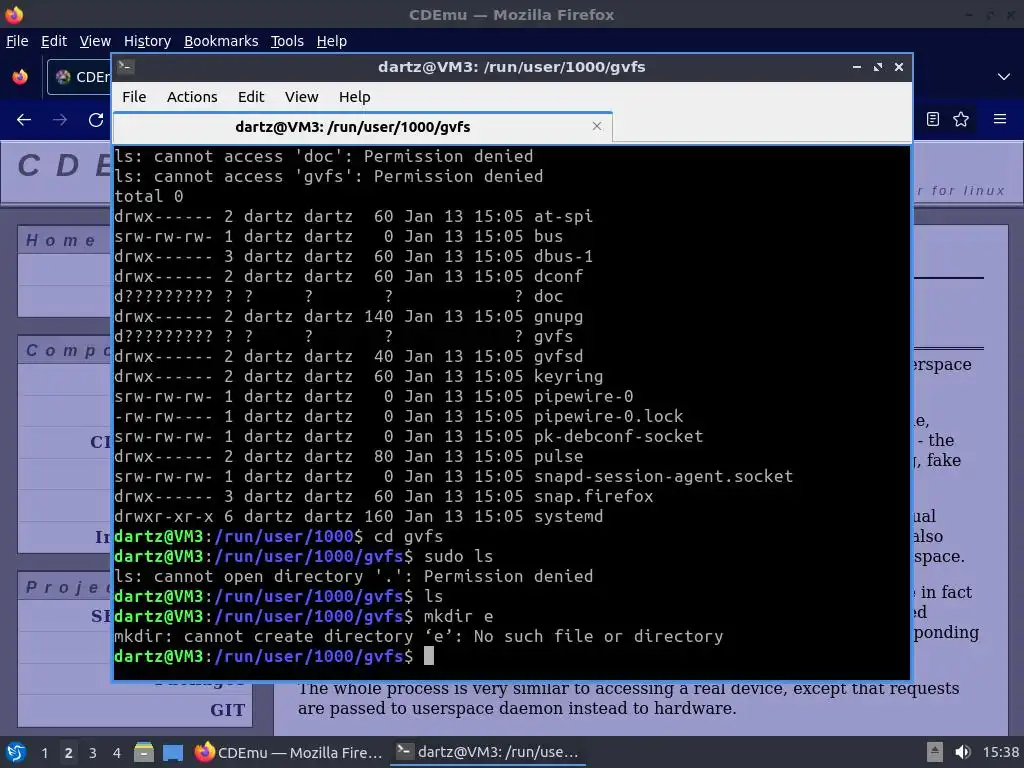Switch to workspace 3

(93, 753)
